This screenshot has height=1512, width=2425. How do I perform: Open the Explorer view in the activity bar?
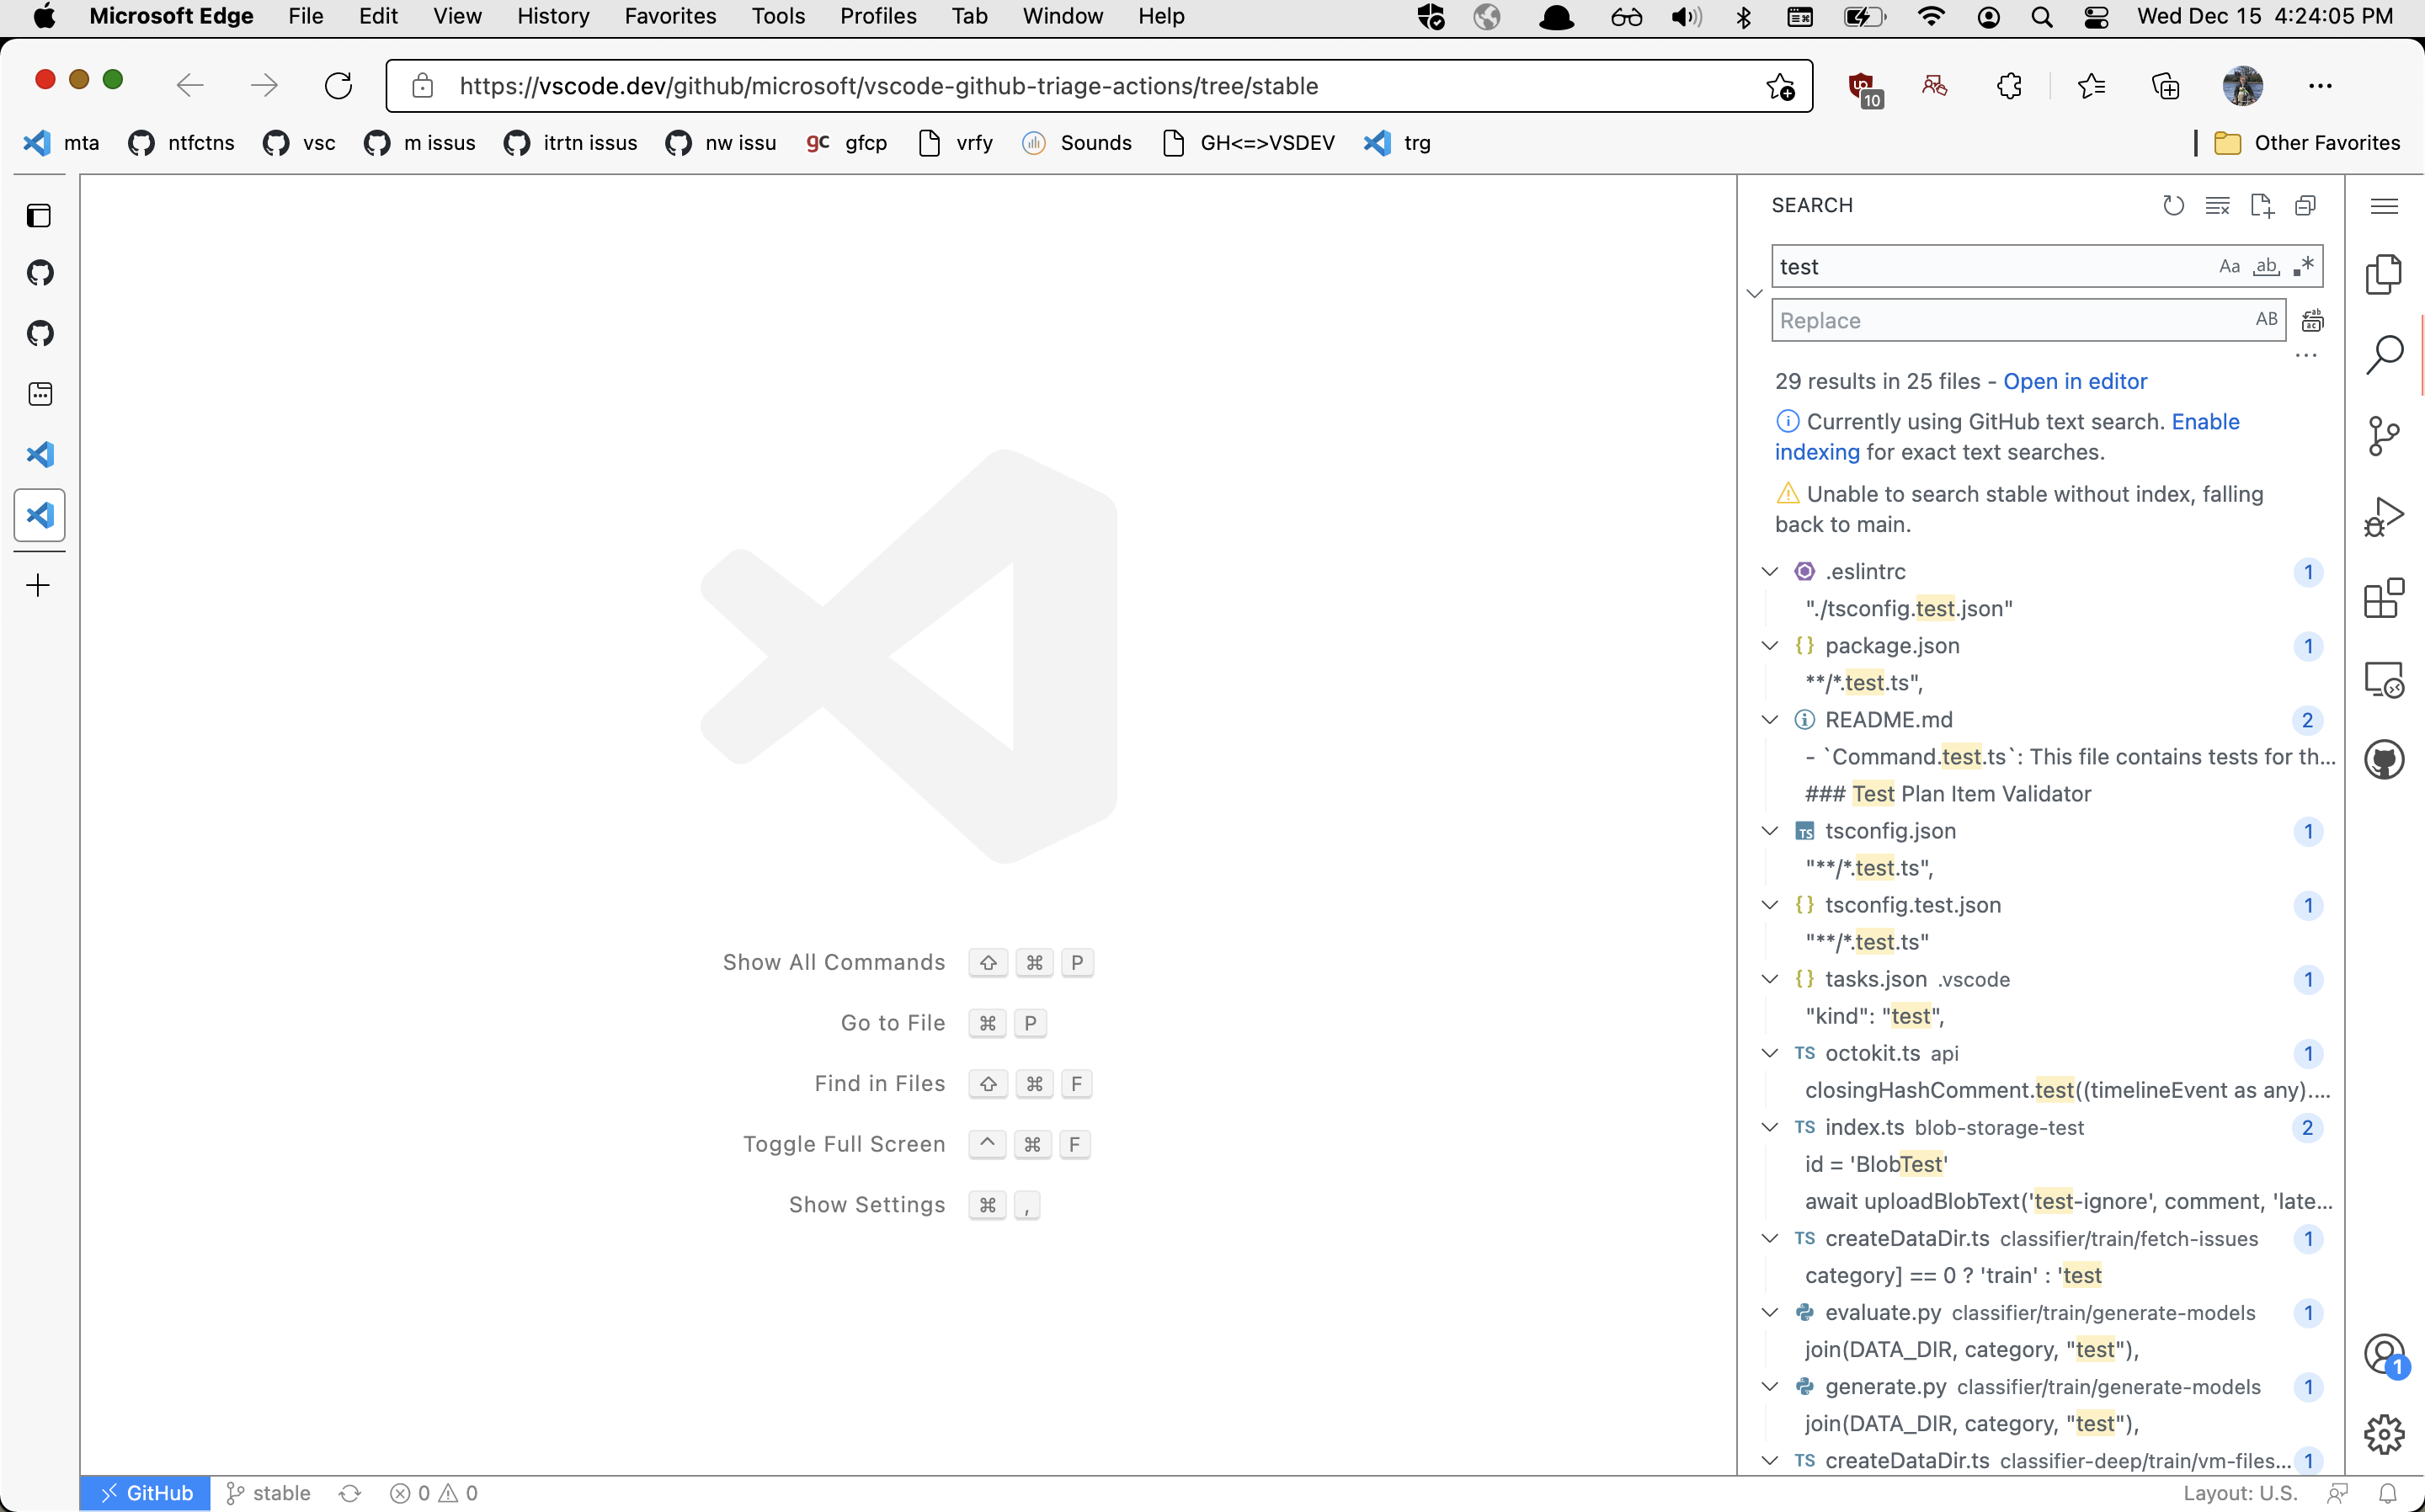pos(2384,274)
